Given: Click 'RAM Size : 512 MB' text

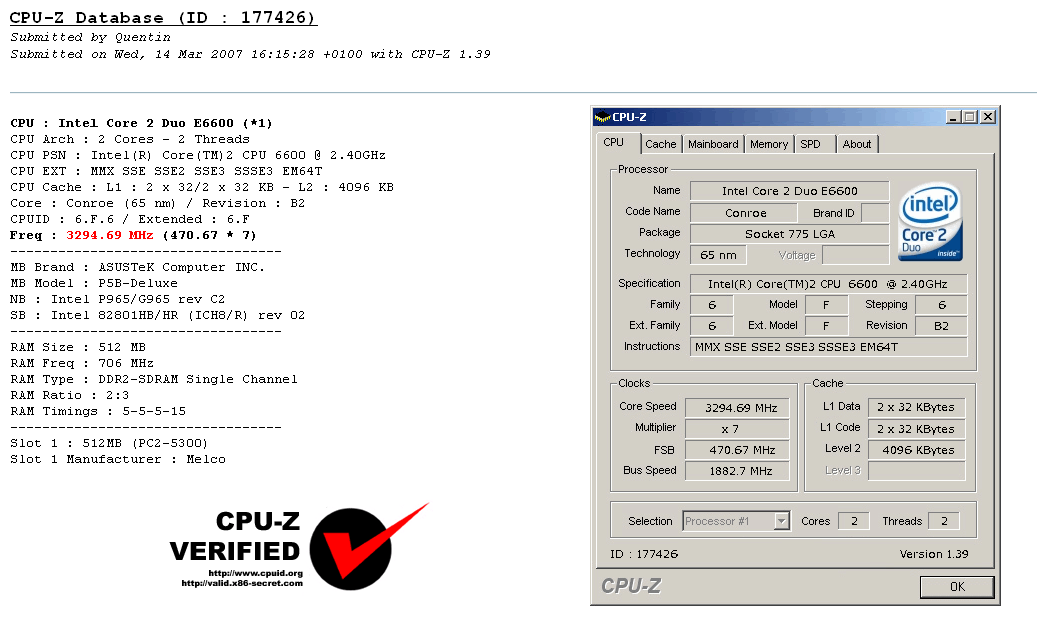Looking at the screenshot, I should click(x=78, y=347).
